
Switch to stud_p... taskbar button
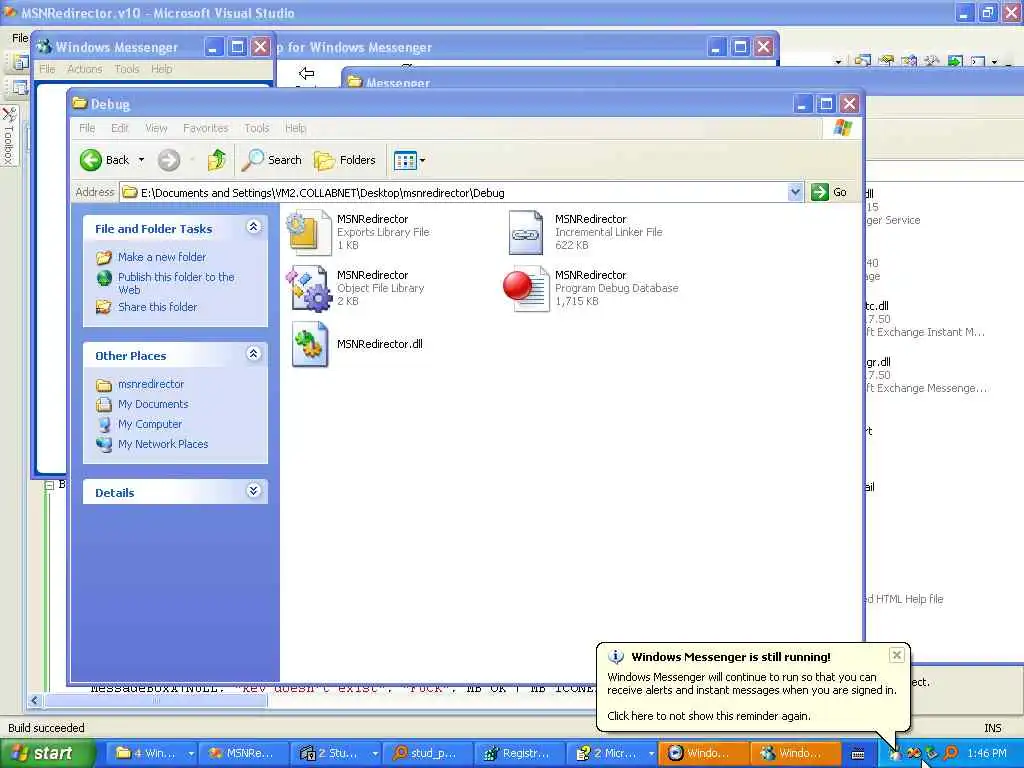click(428, 753)
